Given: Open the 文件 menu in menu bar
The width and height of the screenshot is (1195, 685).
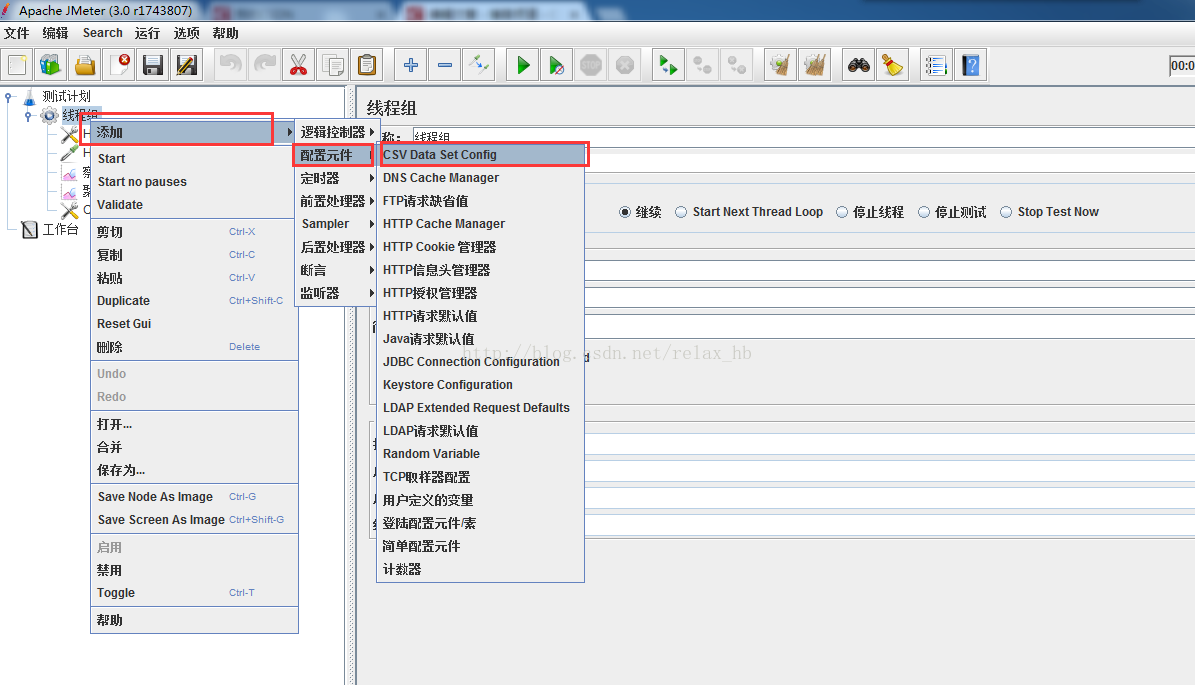Looking at the screenshot, I should 16,33.
